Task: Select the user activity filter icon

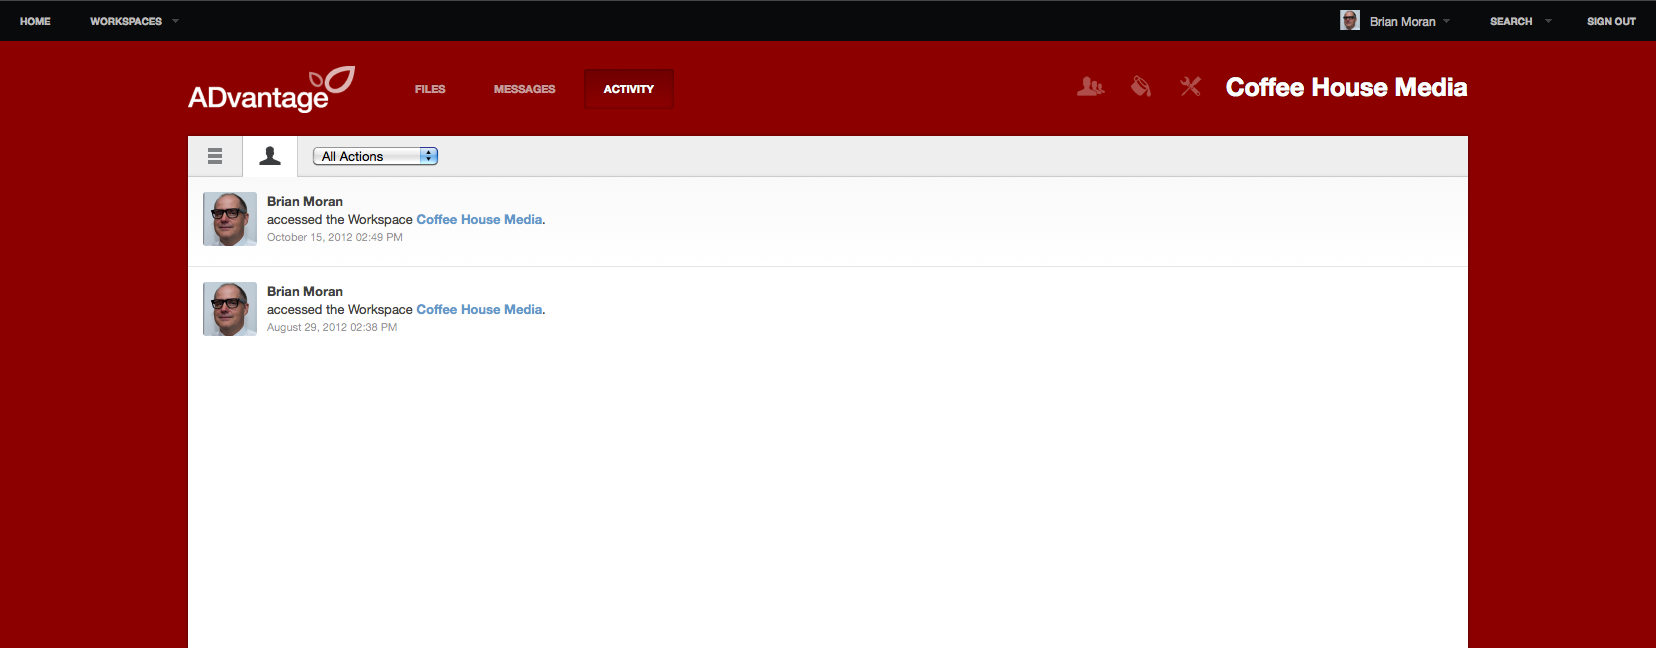Action: [270, 156]
